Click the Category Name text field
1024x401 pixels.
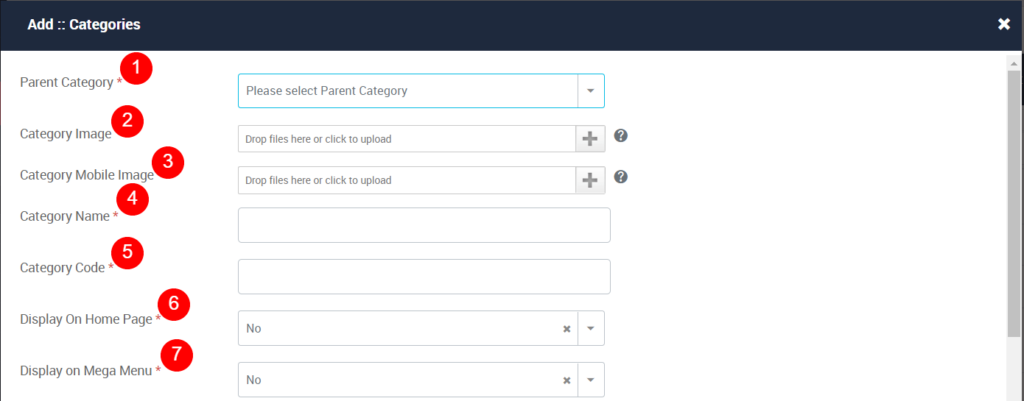424,225
